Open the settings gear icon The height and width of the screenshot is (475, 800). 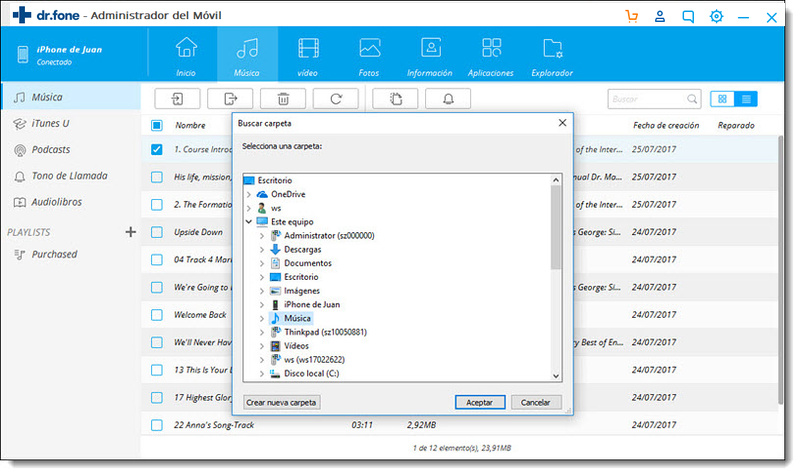716,16
